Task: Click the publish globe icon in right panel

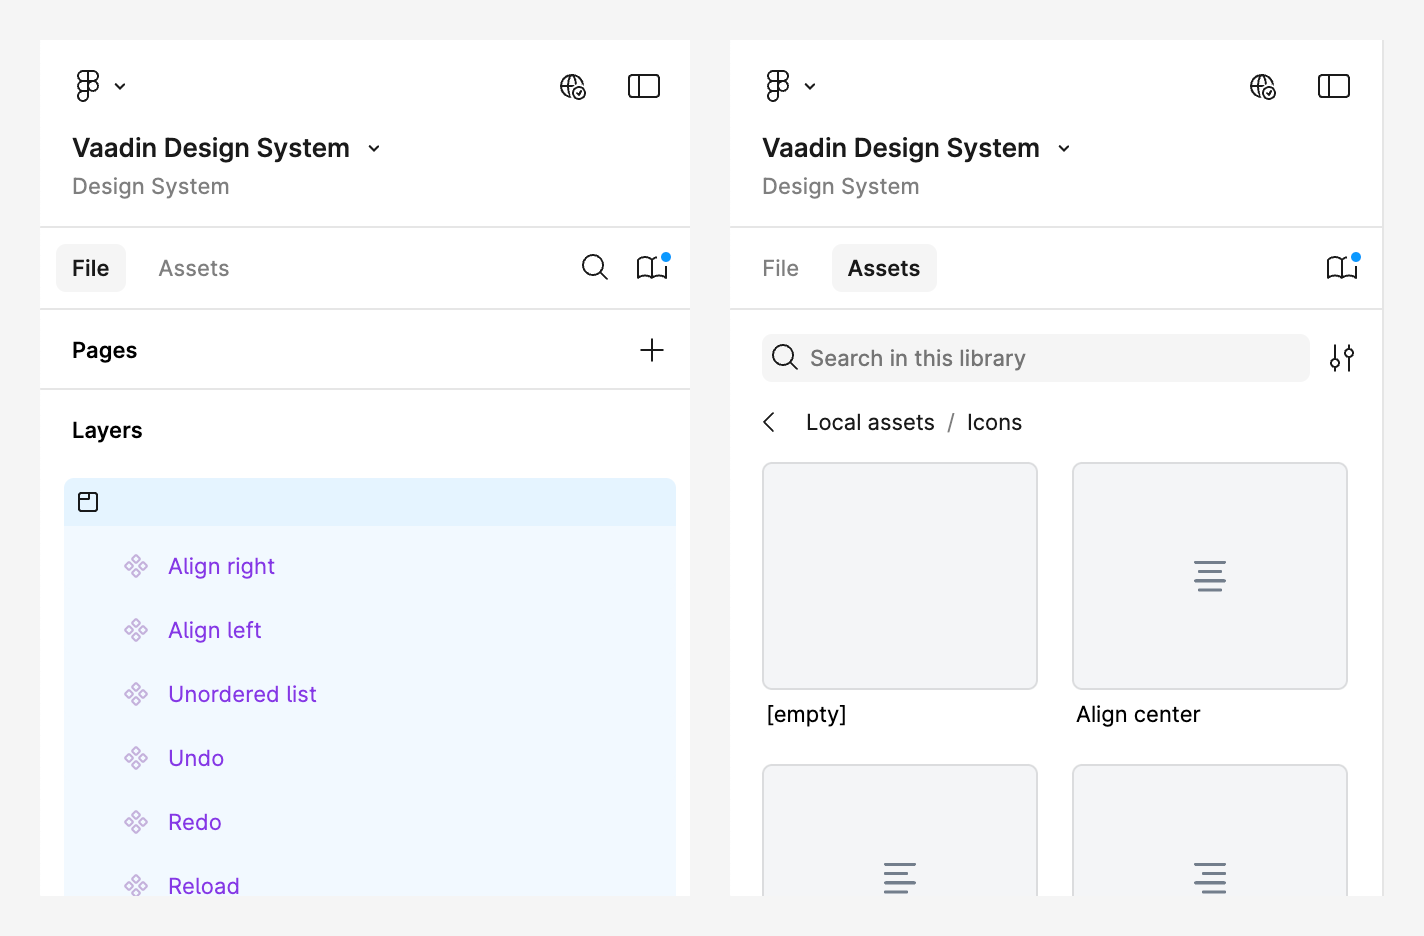Action: click(1263, 87)
